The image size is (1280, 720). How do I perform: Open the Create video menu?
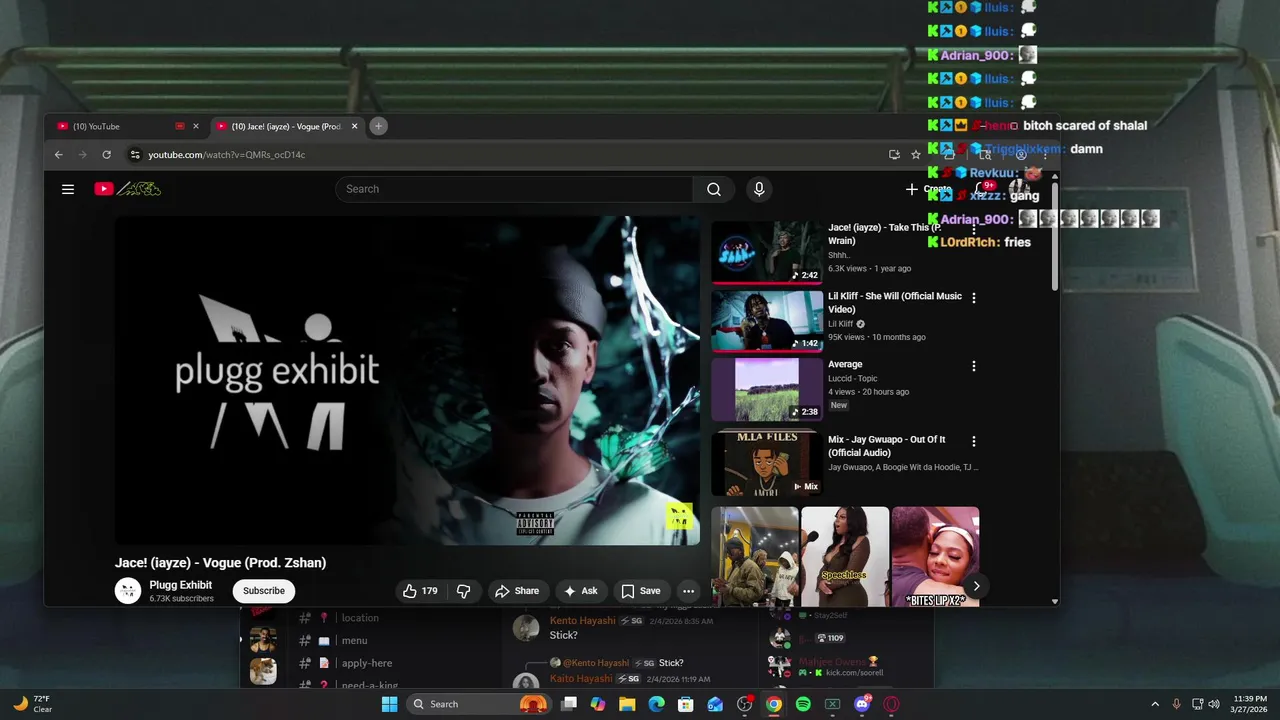[929, 189]
